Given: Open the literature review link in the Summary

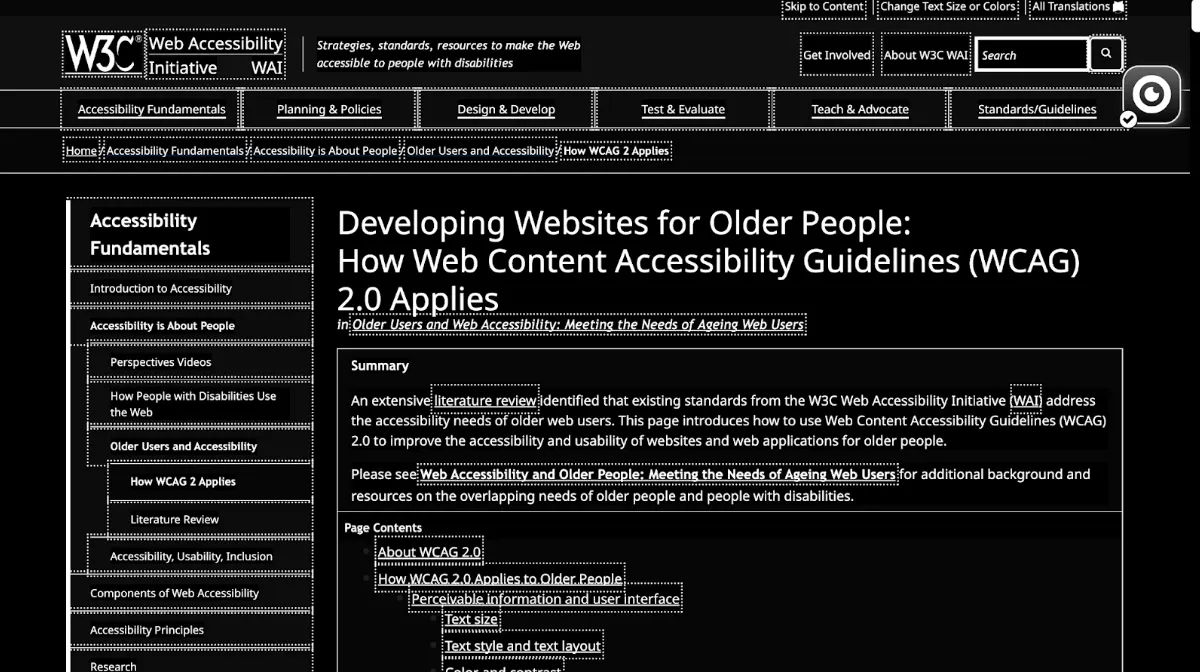Looking at the screenshot, I should (x=485, y=400).
